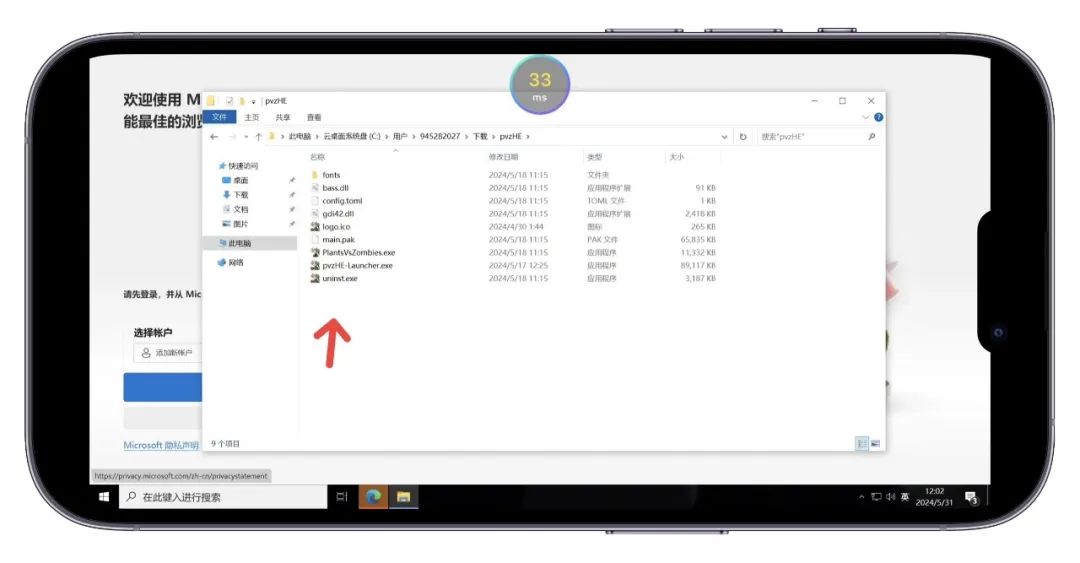Open quick access toolbar customize dropdown
Image resolution: width=1080 pixels, height=563 pixels.
(x=253, y=101)
